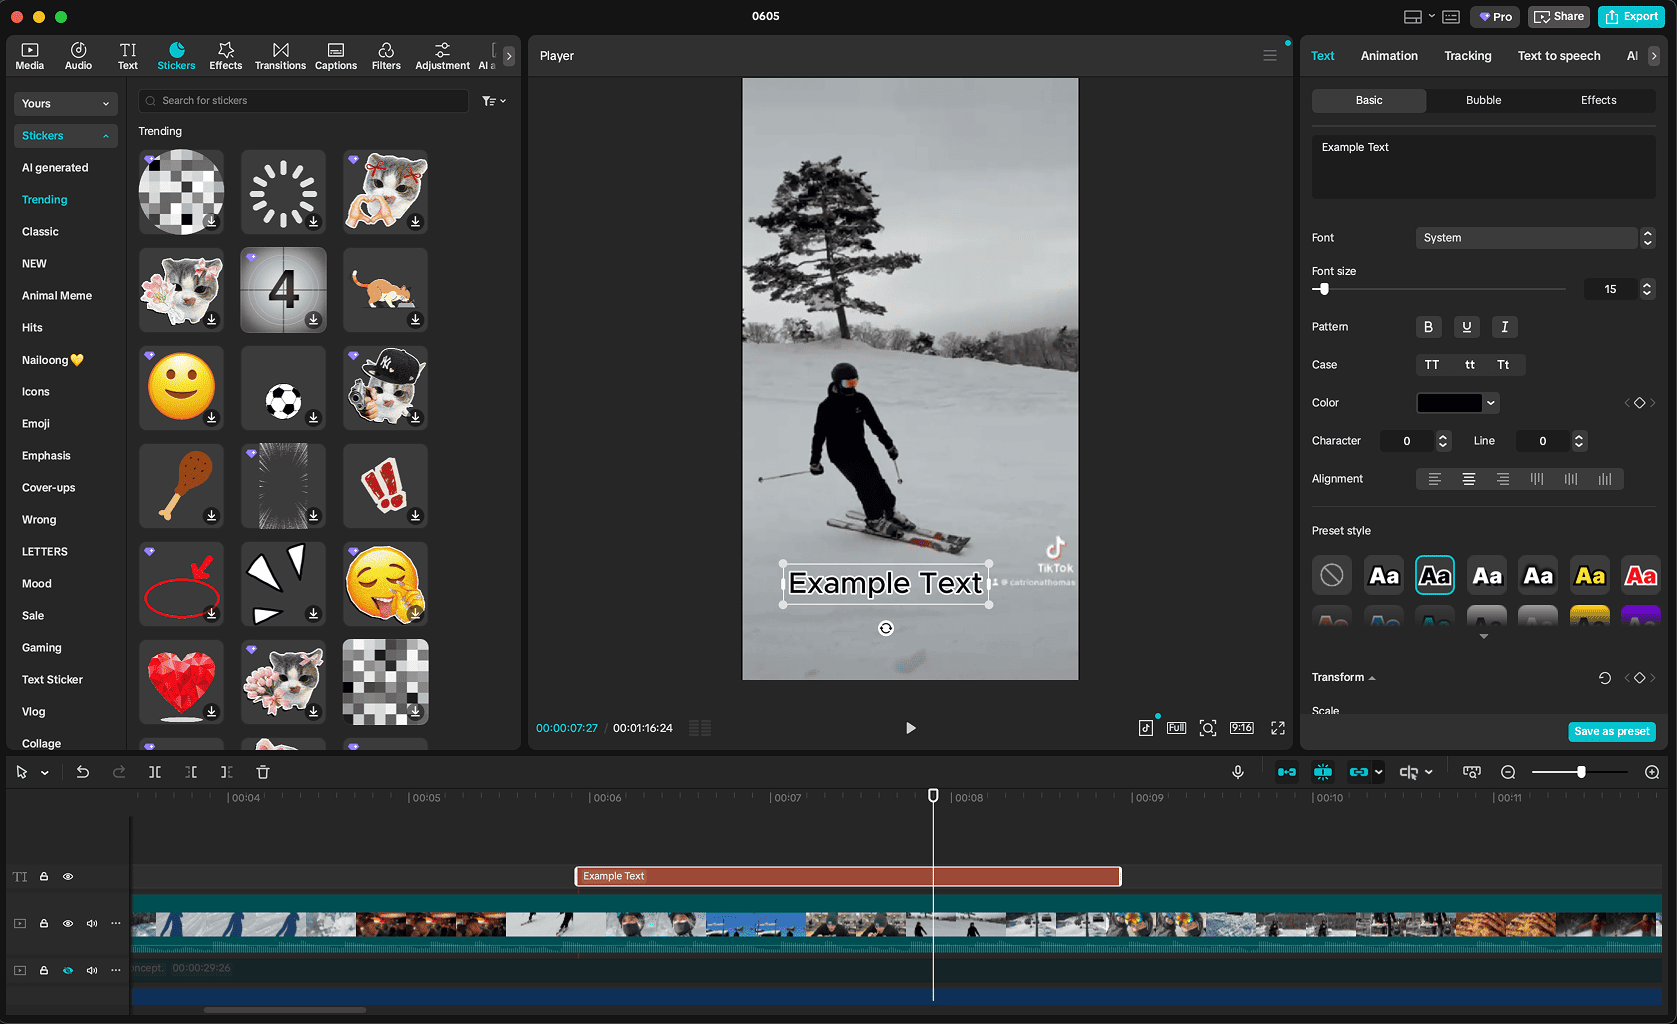Expand the text Color dropdown
The height and width of the screenshot is (1024, 1677).
click(1491, 403)
